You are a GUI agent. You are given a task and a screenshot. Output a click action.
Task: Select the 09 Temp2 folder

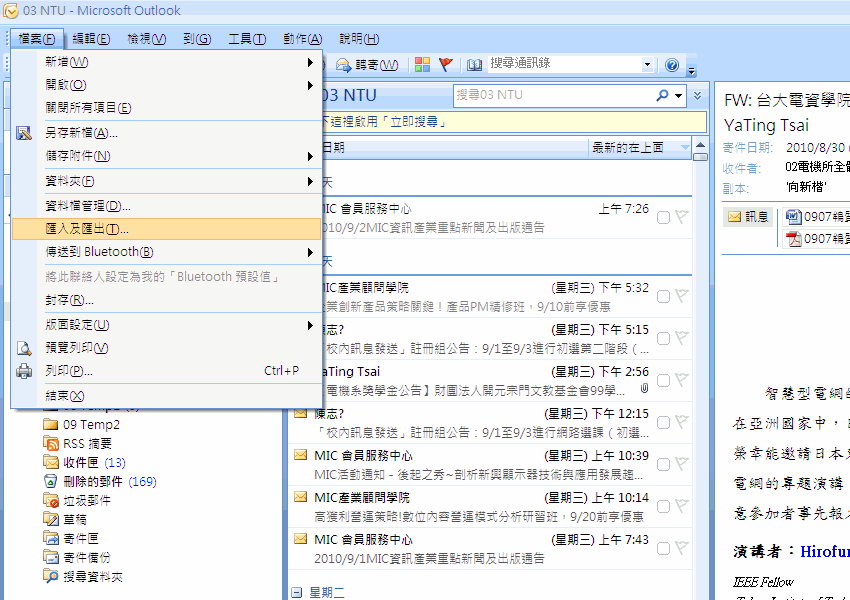[x=81, y=424]
